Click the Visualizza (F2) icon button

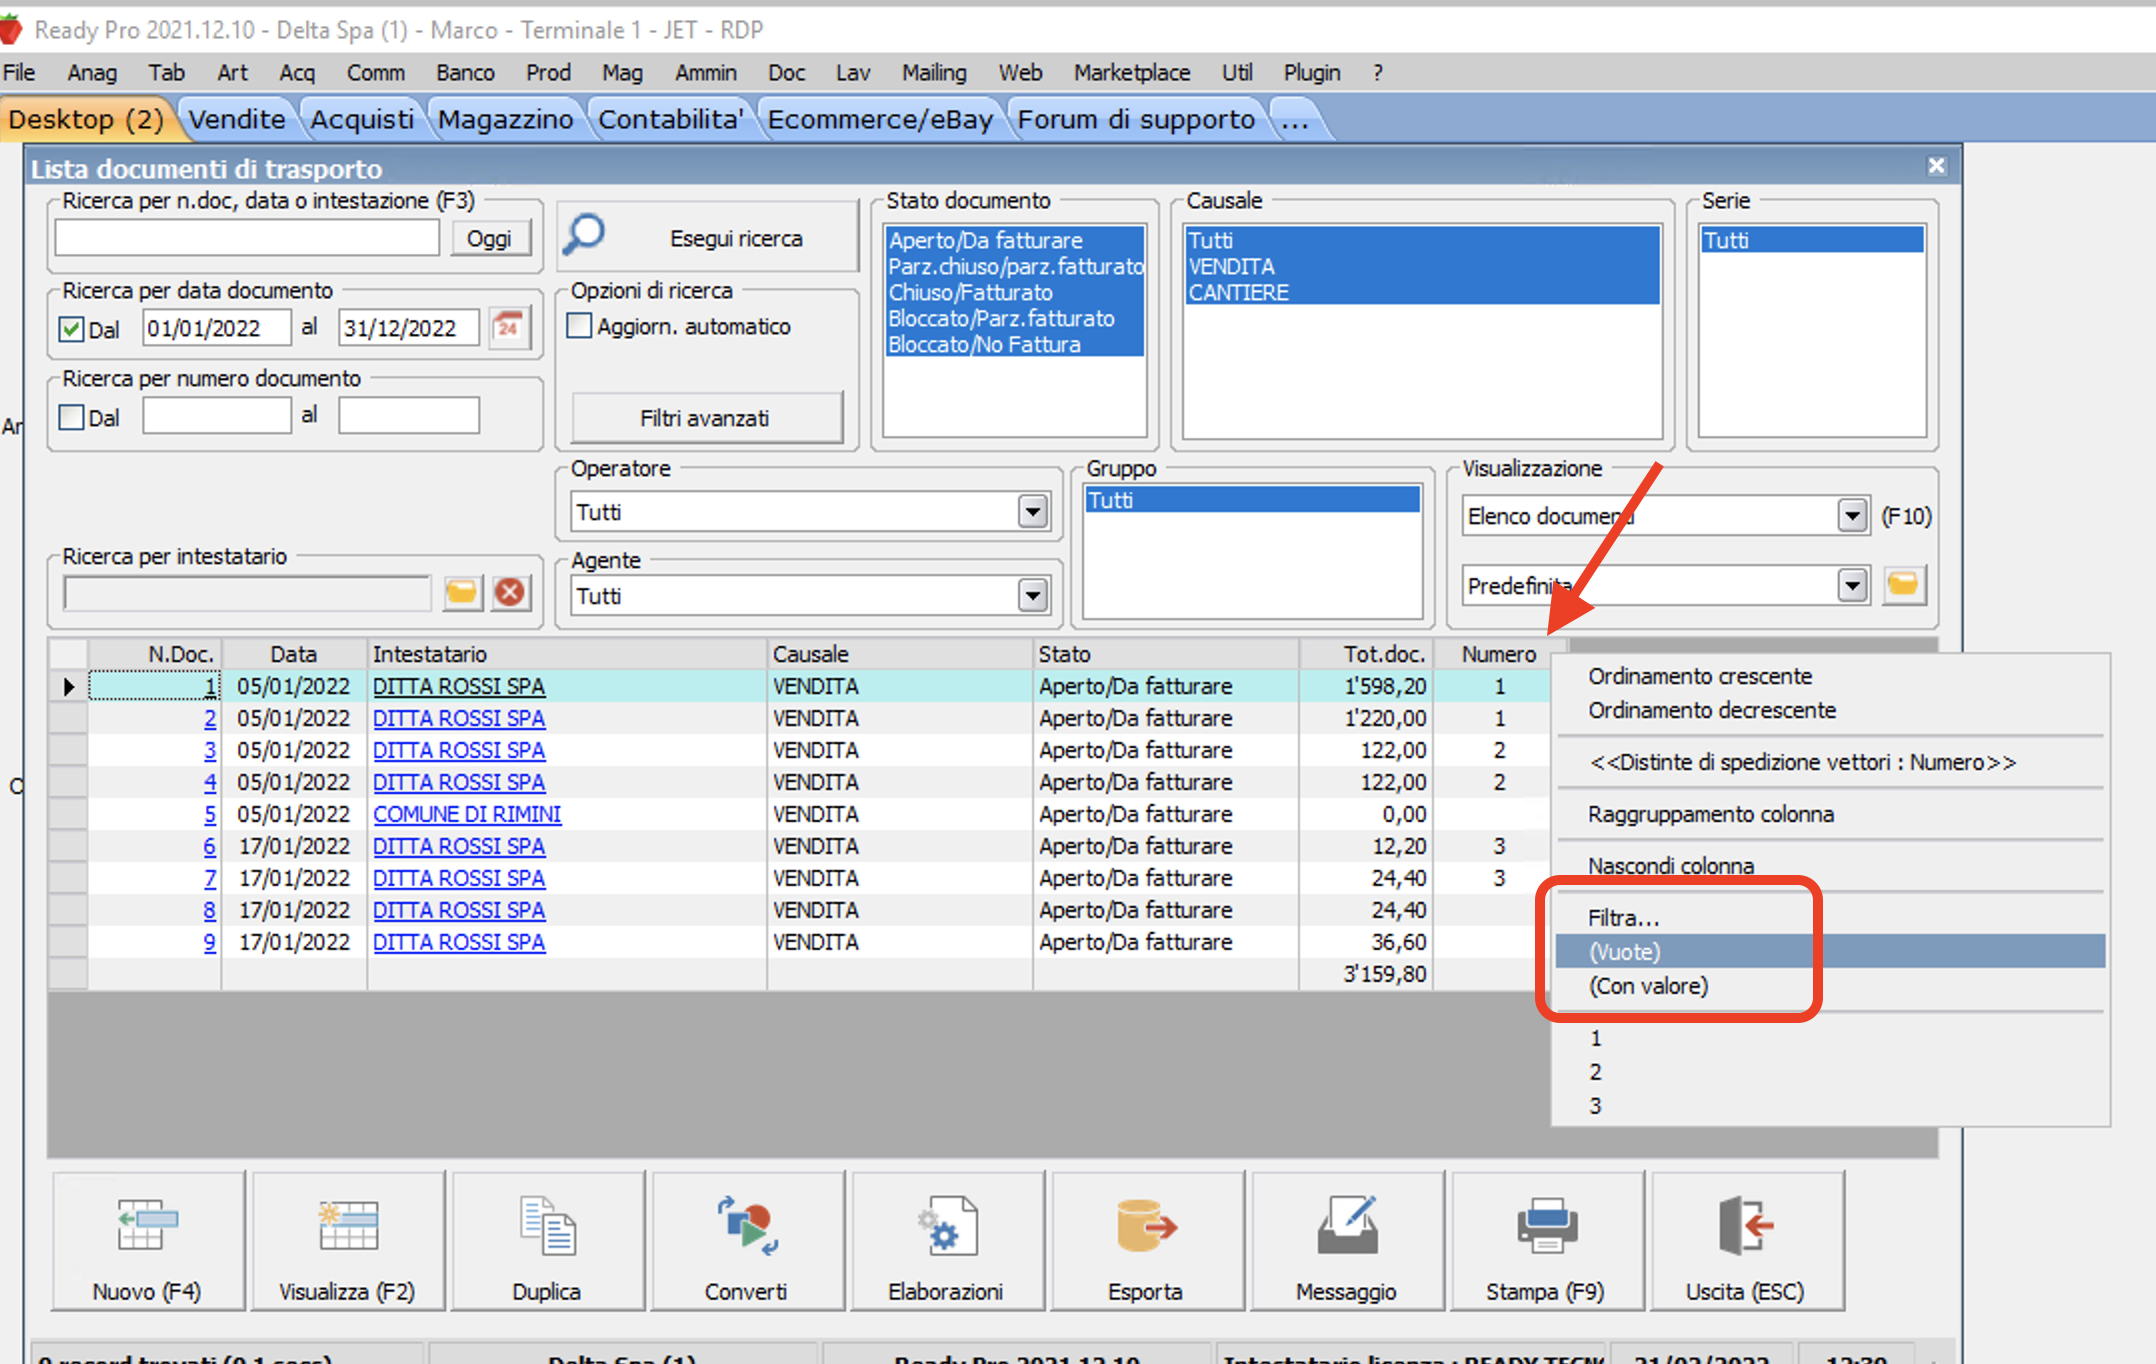[x=347, y=1227]
